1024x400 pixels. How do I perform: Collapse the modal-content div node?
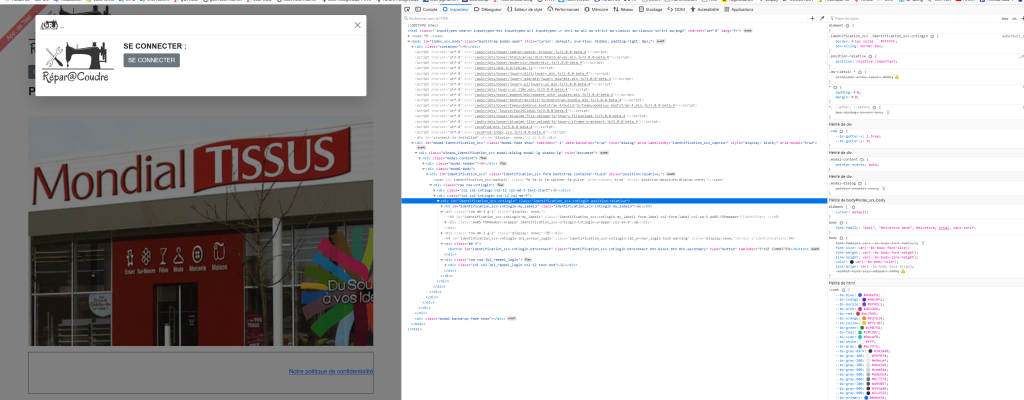422,158
